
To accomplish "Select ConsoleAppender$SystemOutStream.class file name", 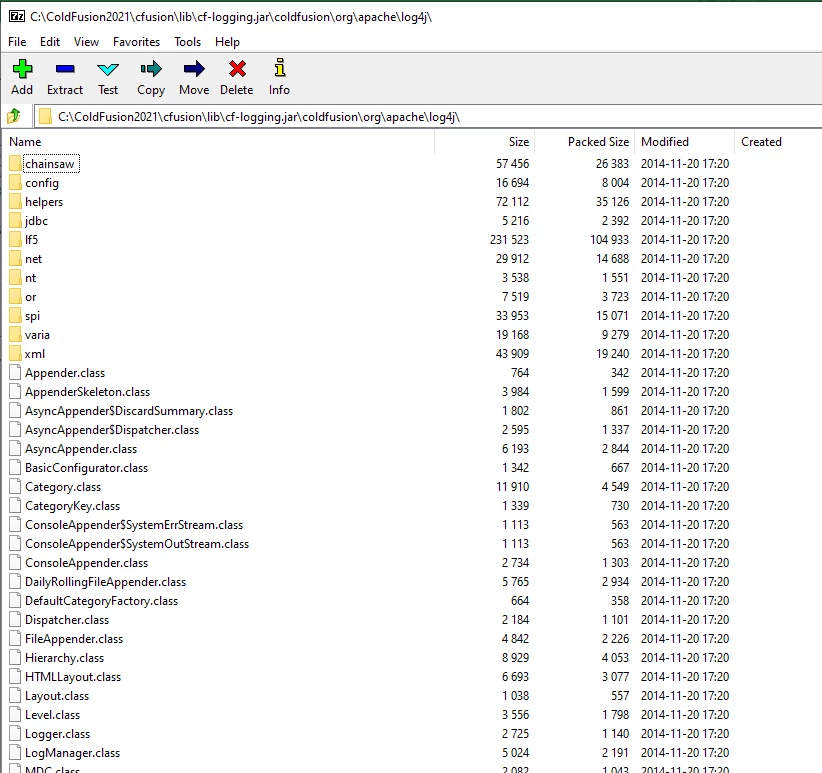I will point(137,544).
